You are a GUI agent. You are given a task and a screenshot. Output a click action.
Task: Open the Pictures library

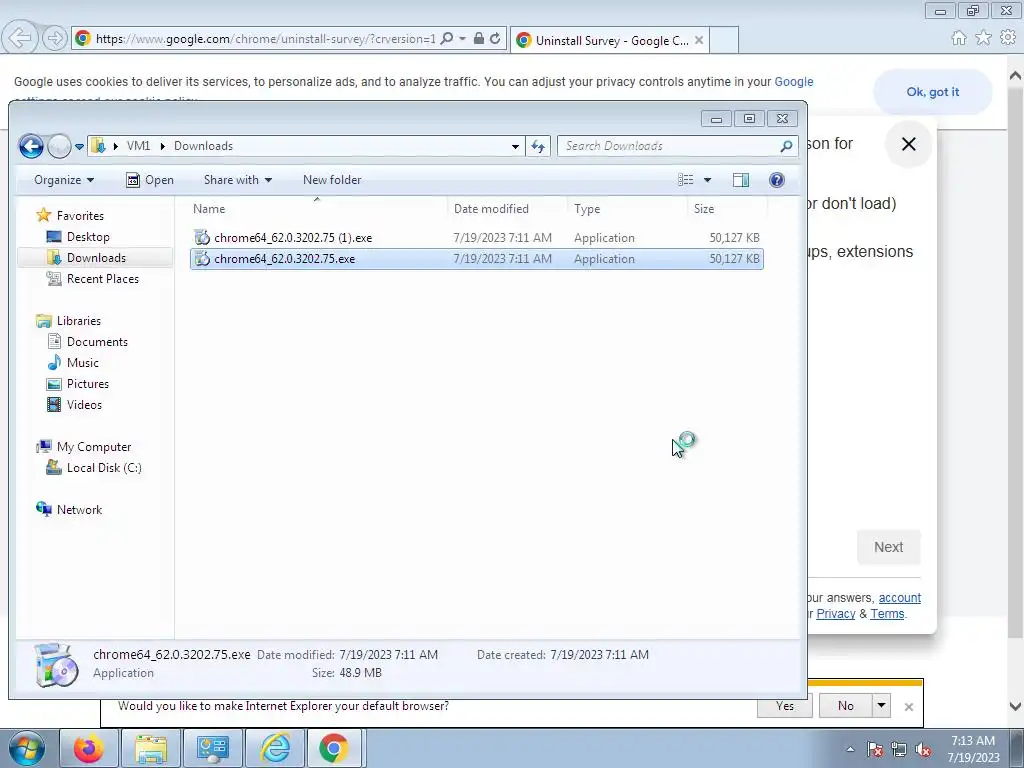[88, 383]
